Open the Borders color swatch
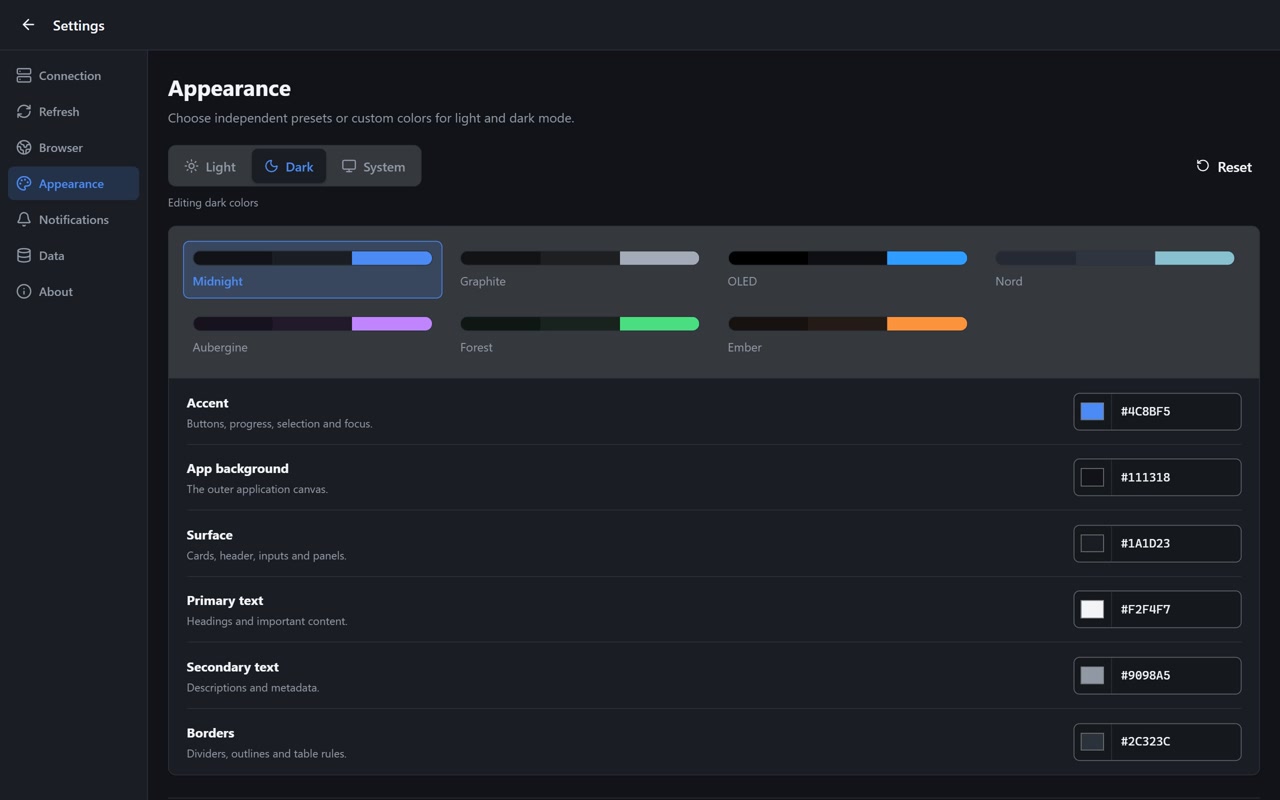This screenshot has height=800, width=1280. [1092, 741]
